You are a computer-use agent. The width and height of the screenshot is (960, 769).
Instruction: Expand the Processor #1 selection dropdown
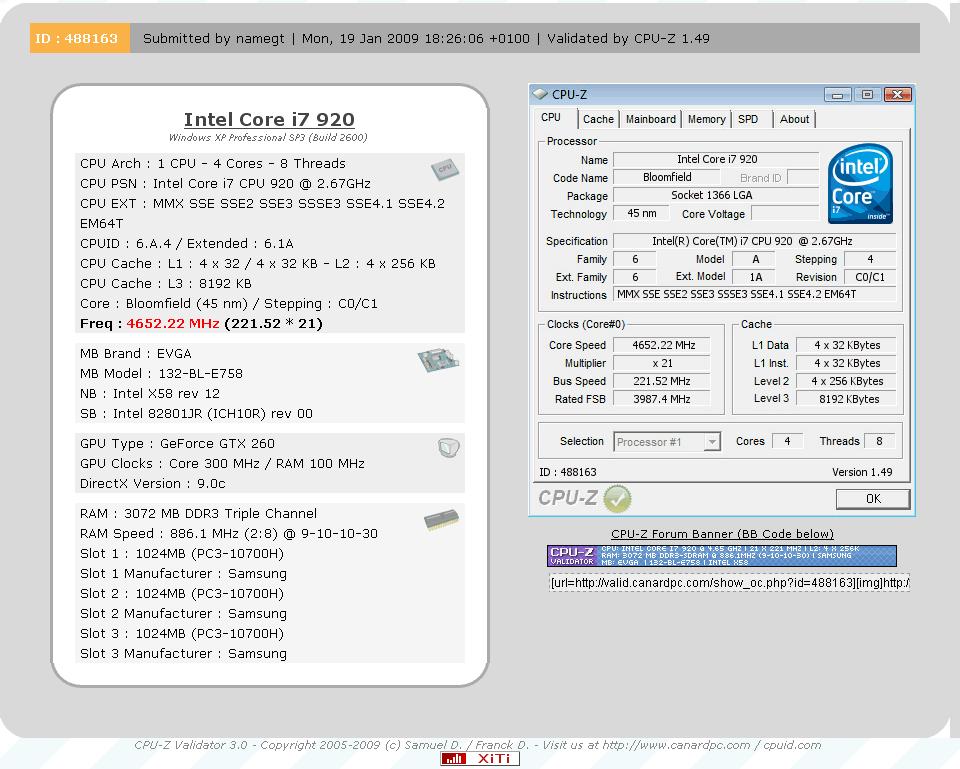tap(711, 441)
